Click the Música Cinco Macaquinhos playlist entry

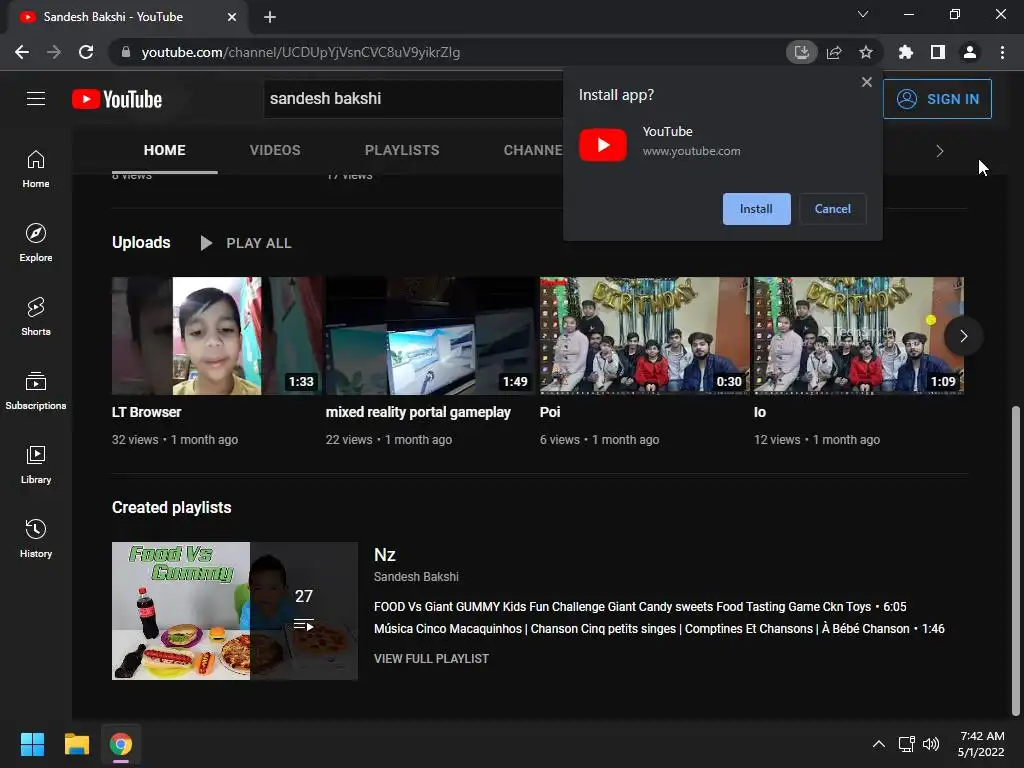[x=659, y=629]
